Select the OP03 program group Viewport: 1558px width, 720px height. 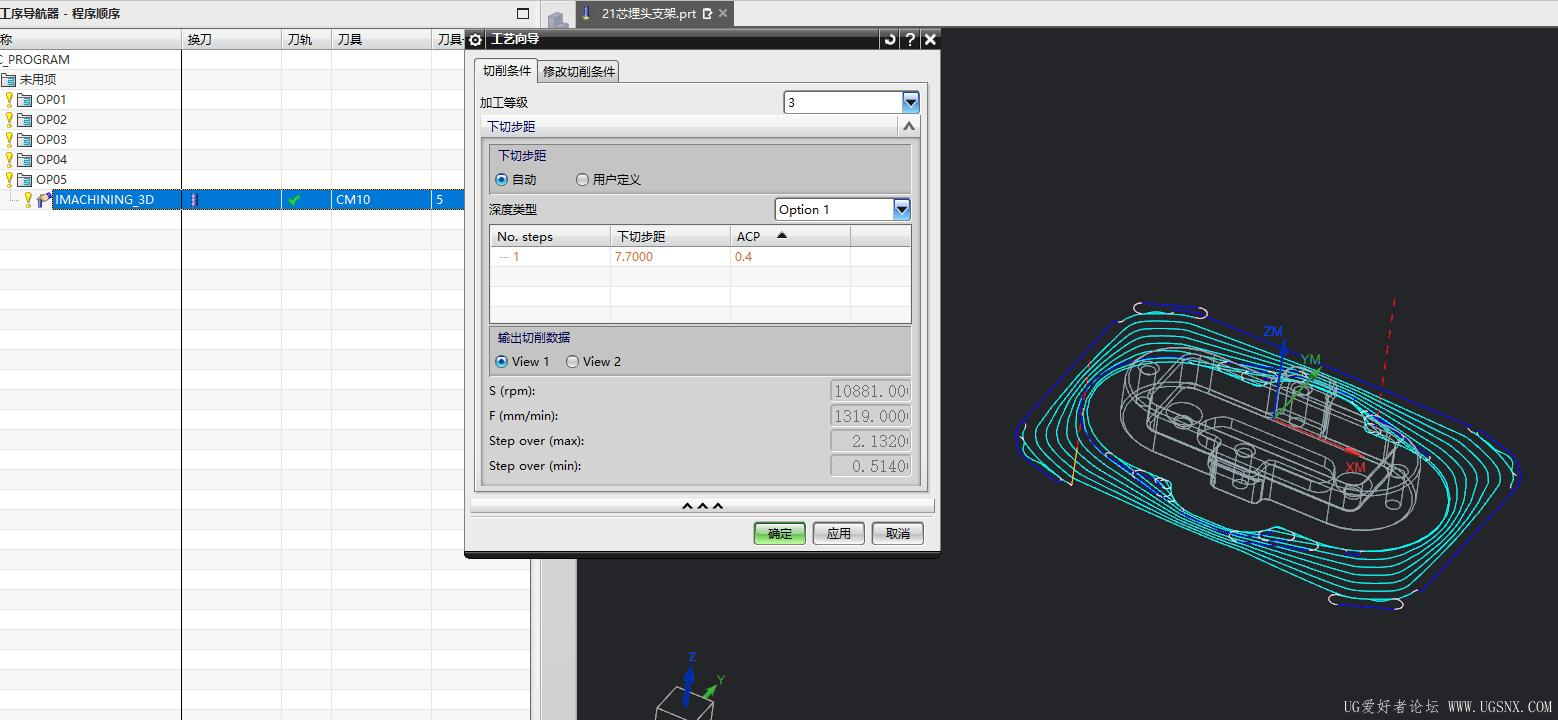pyautogui.click(x=51, y=140)
